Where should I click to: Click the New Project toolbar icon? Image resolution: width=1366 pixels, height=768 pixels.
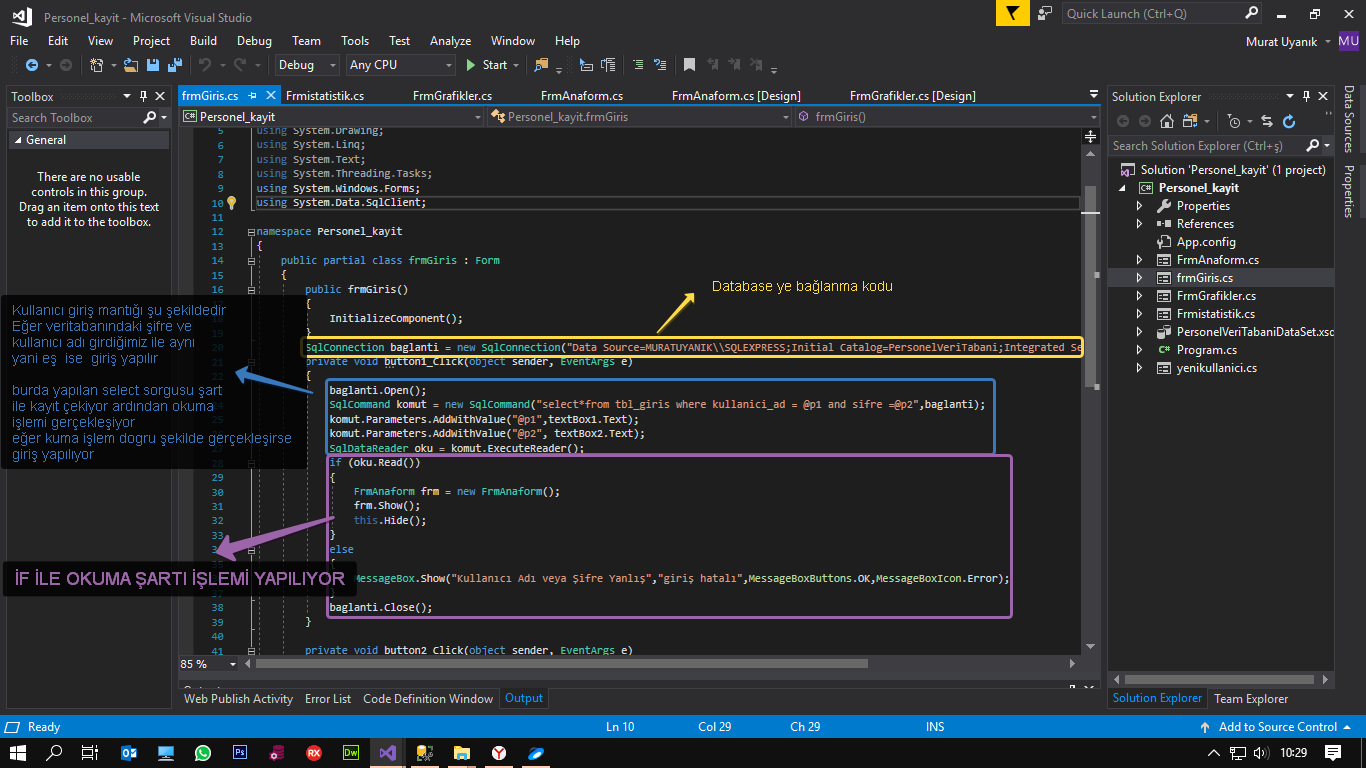tap(97, 65)
